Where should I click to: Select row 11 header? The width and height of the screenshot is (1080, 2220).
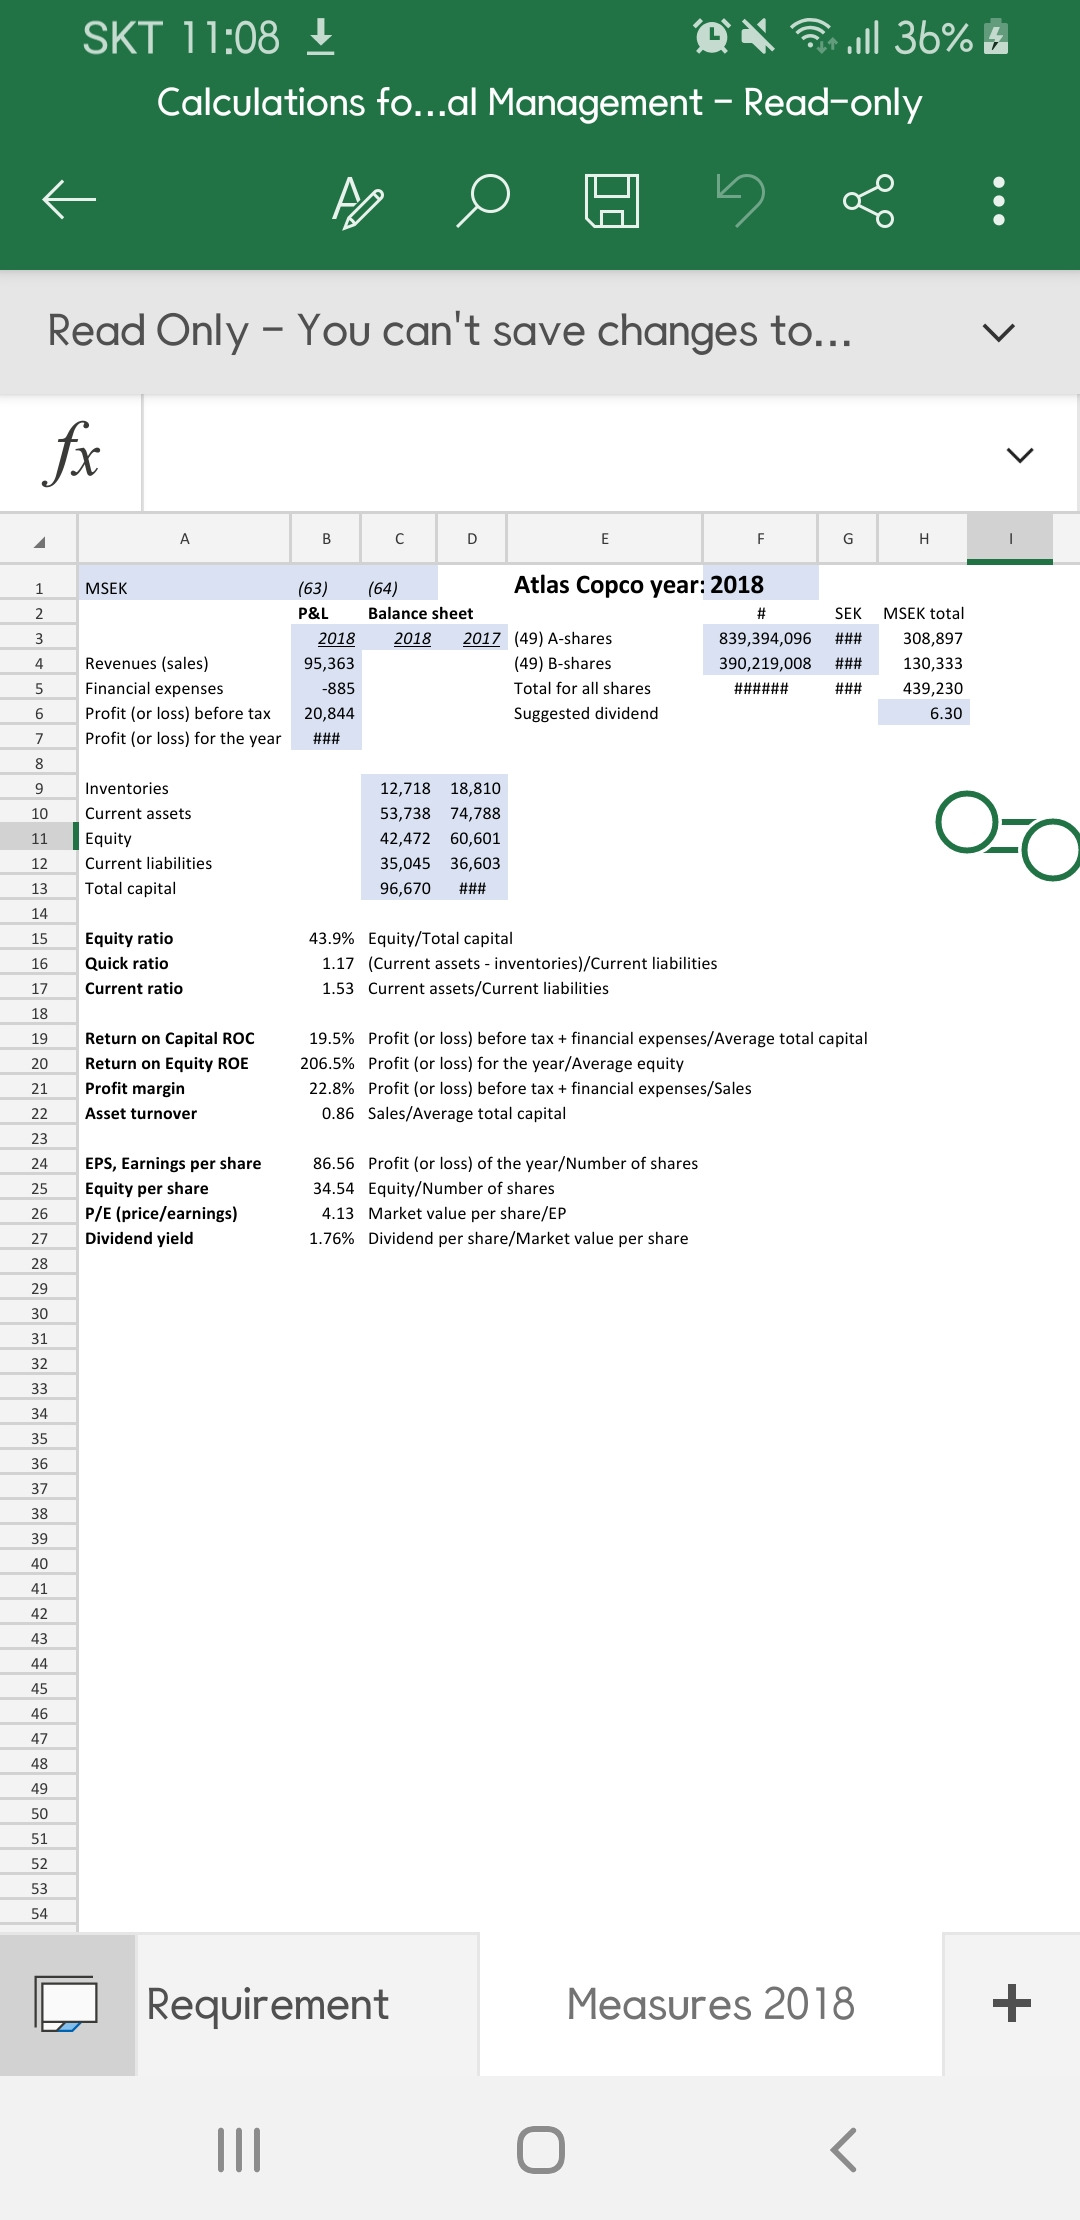(x=39, y=839)
